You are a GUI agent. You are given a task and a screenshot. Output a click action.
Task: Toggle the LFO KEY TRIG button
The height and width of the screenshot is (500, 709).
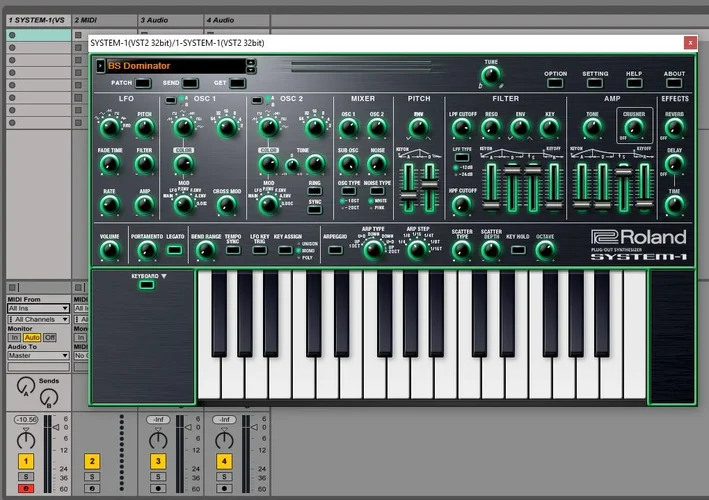pos(259,250)
